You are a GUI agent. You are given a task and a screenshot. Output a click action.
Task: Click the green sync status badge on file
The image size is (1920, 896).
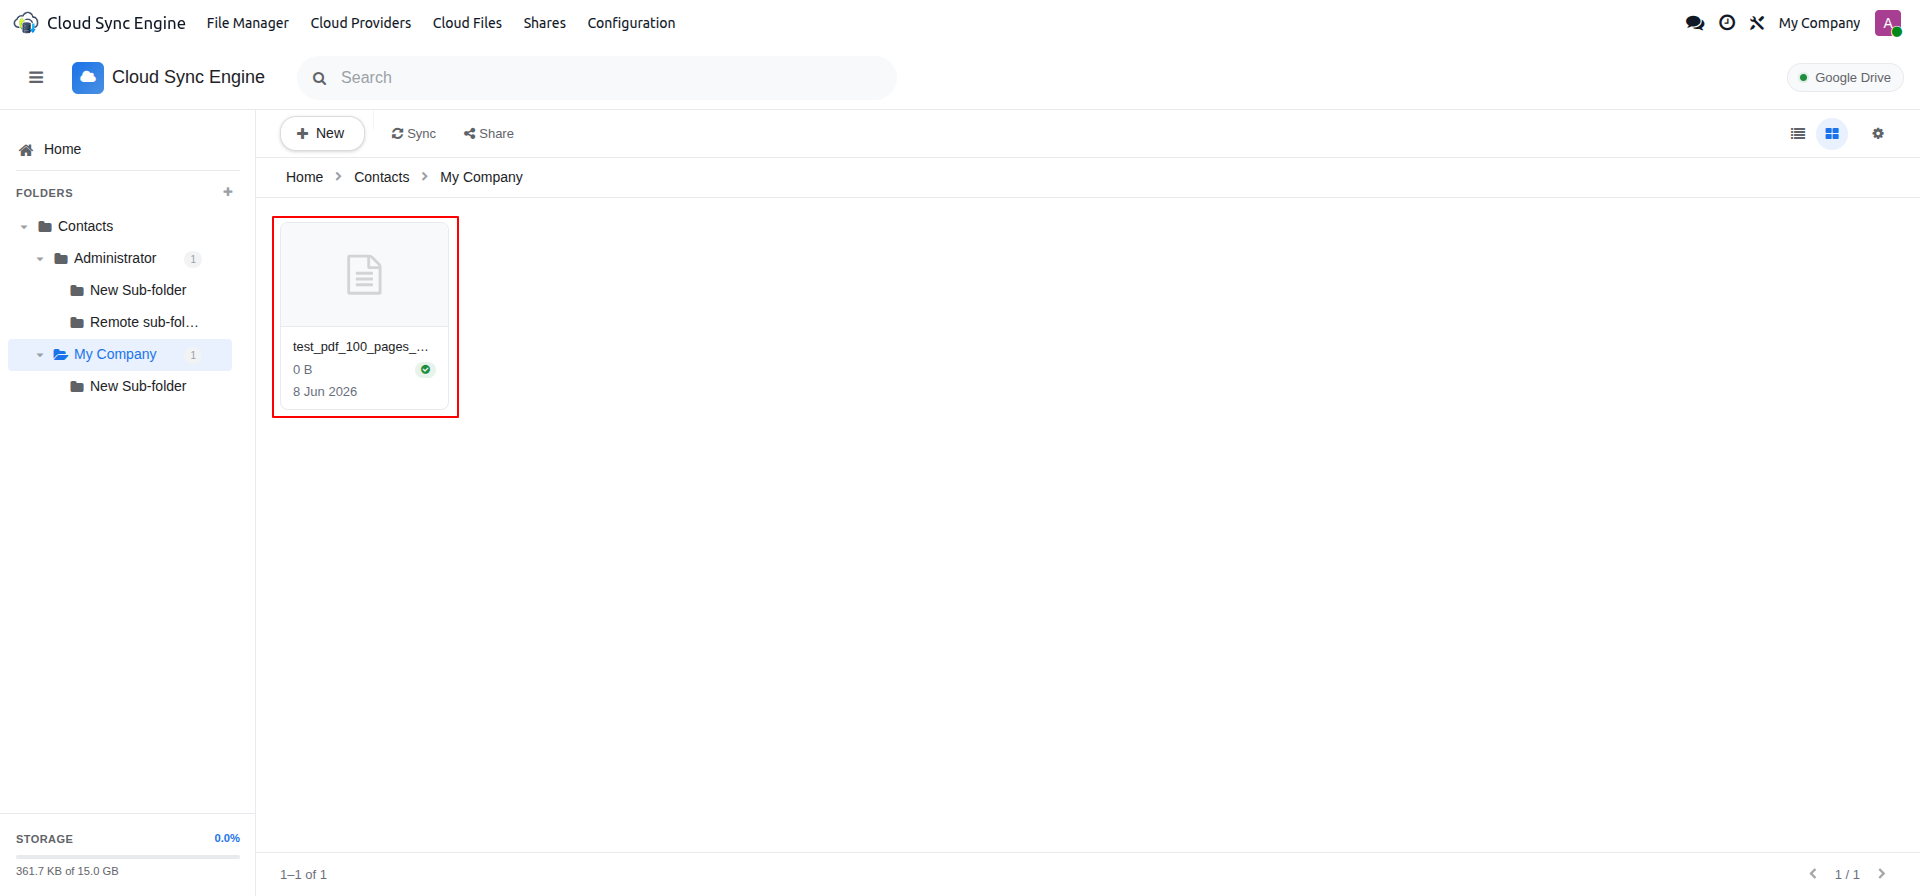click(x=425, y=370)
